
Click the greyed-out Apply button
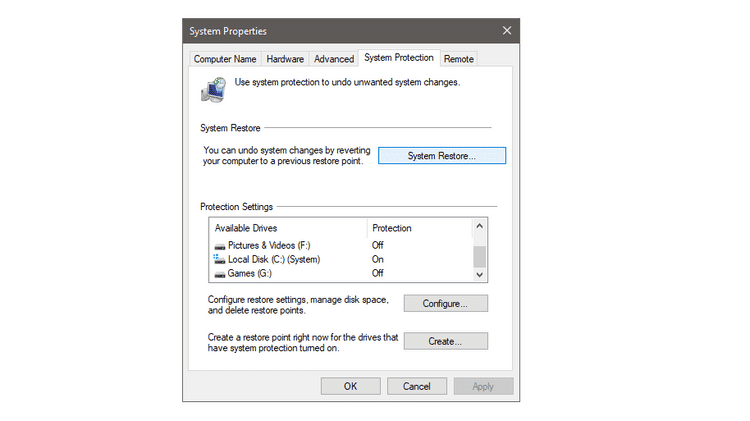click(x=483, y=386)
